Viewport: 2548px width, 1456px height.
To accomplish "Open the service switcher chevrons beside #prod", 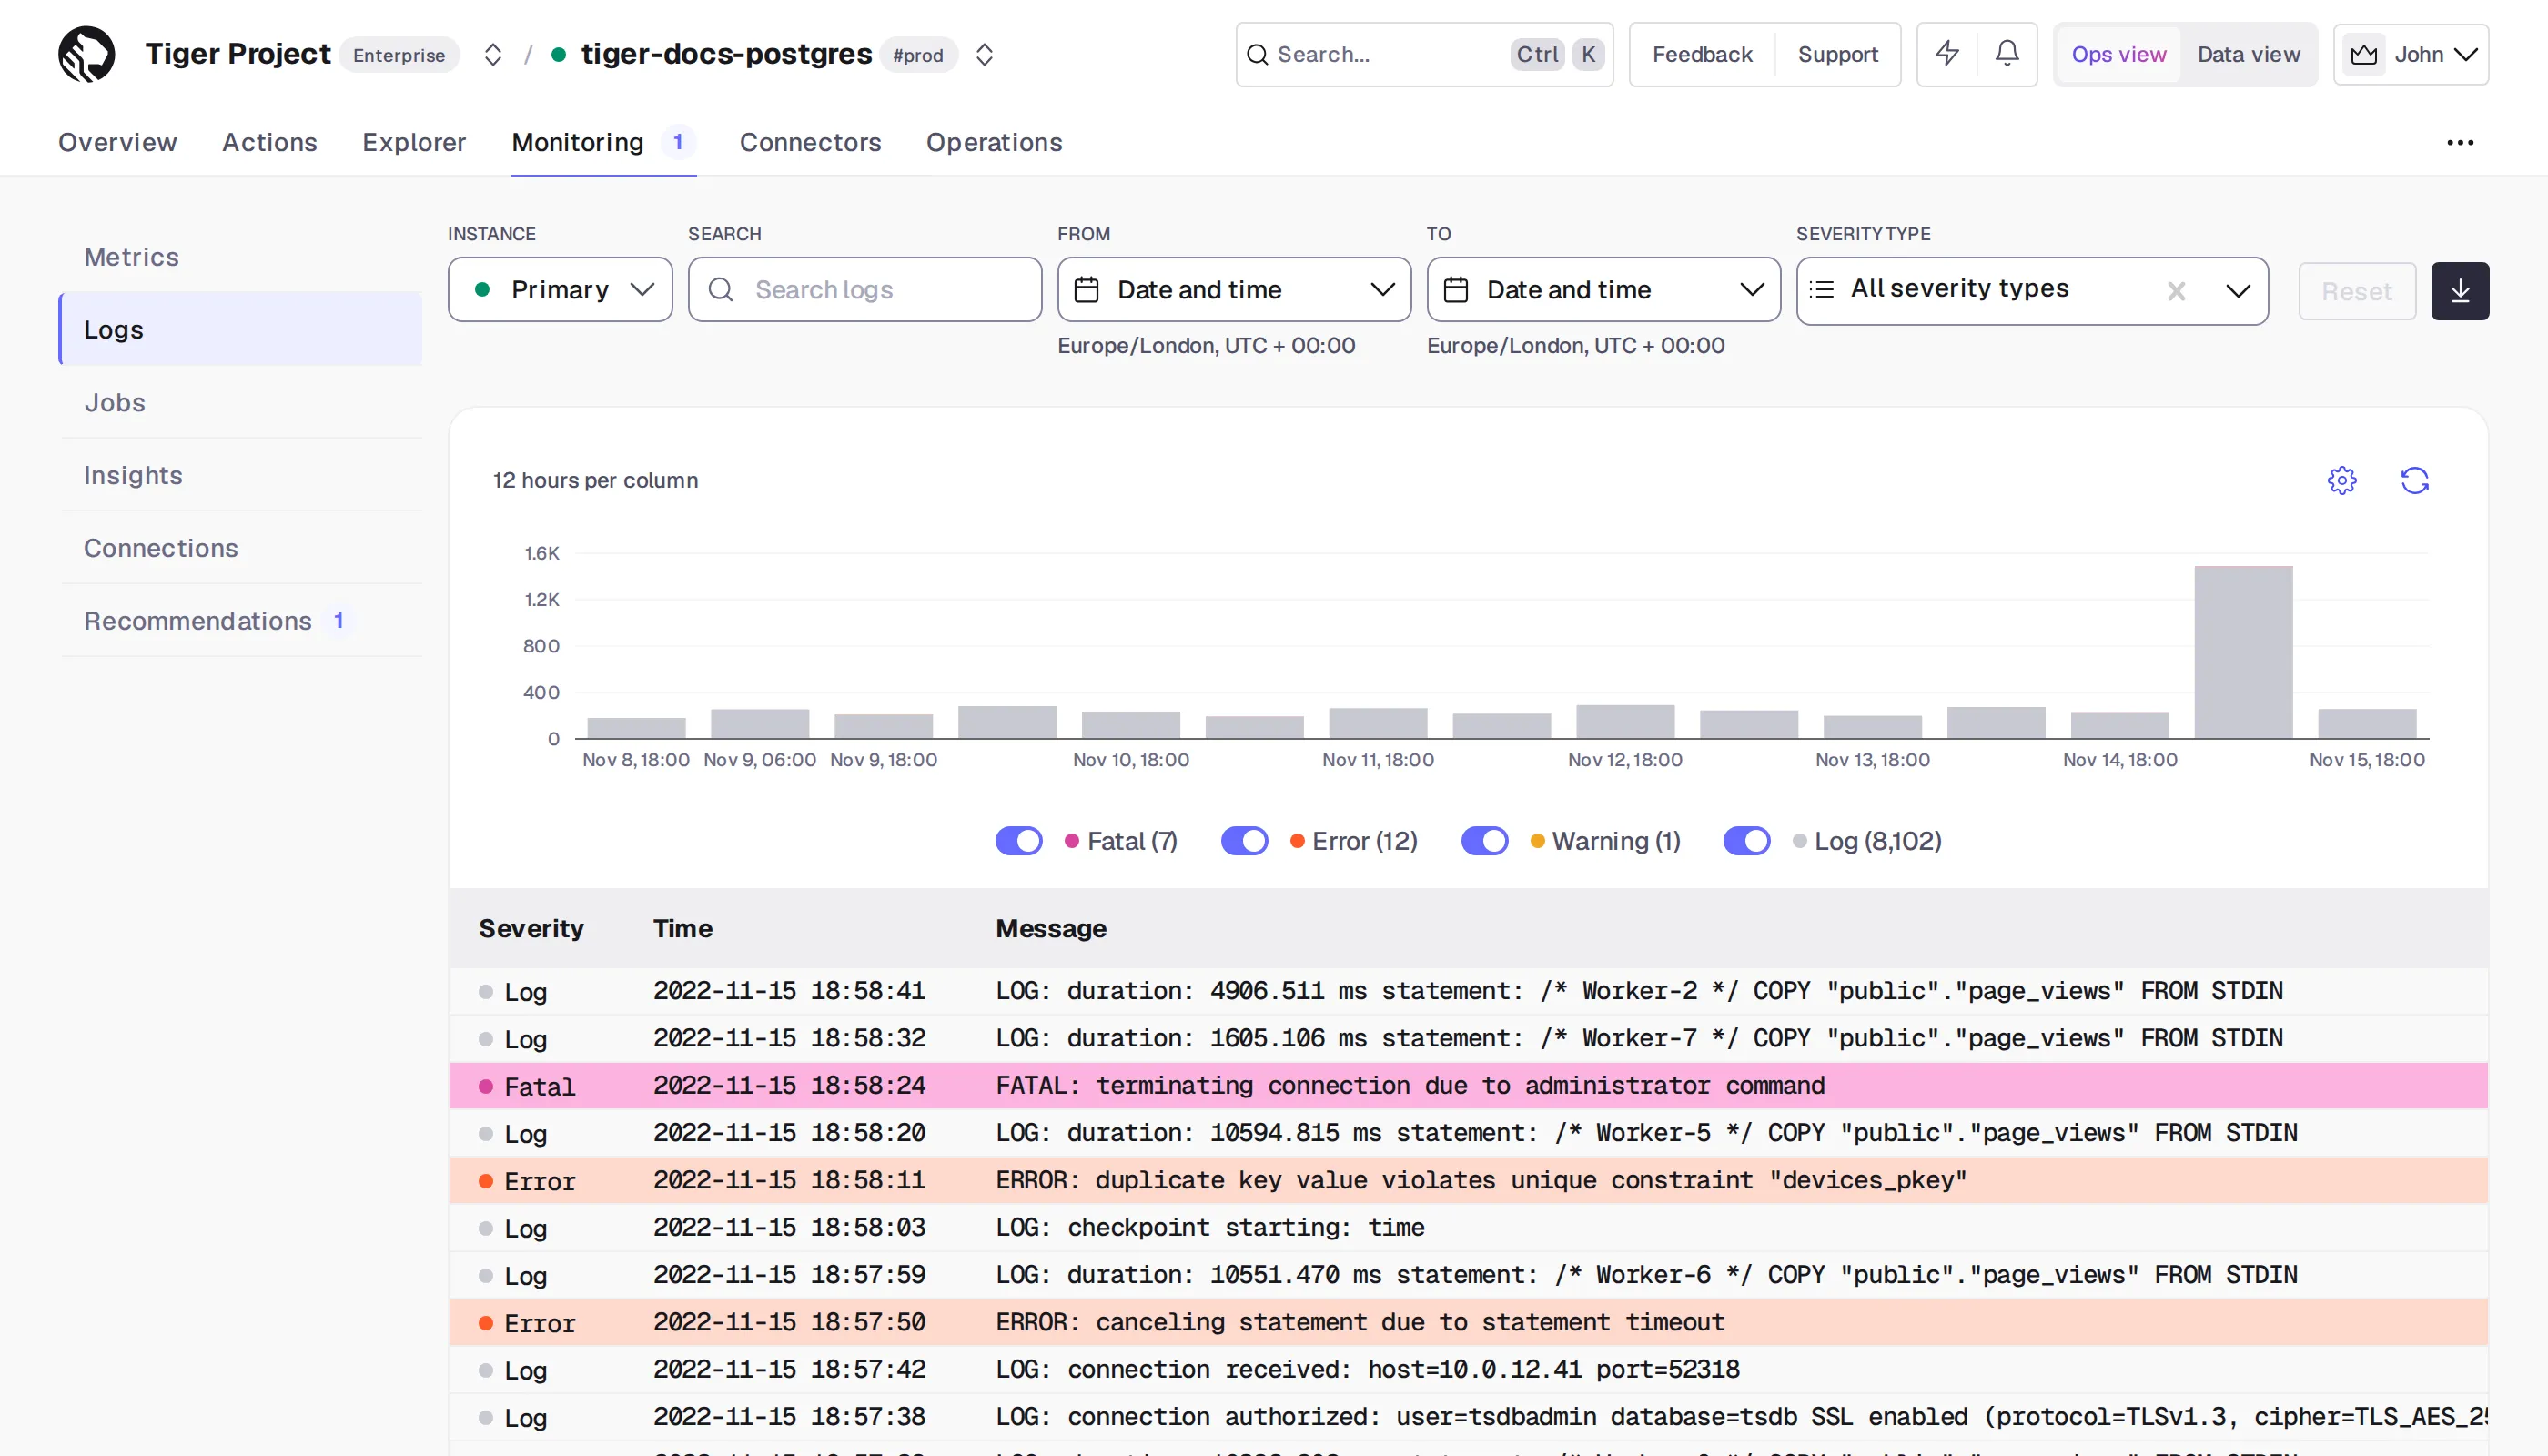I will (984, 54).
